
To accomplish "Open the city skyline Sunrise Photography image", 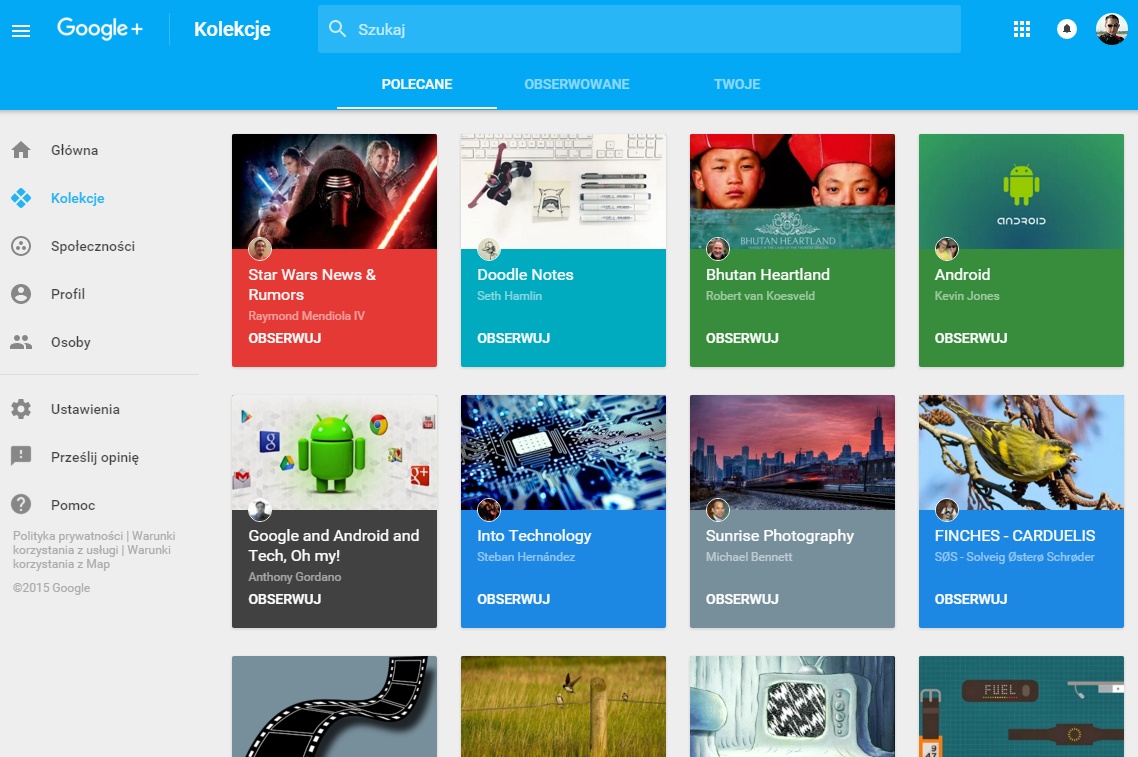I will click(792, 453).
